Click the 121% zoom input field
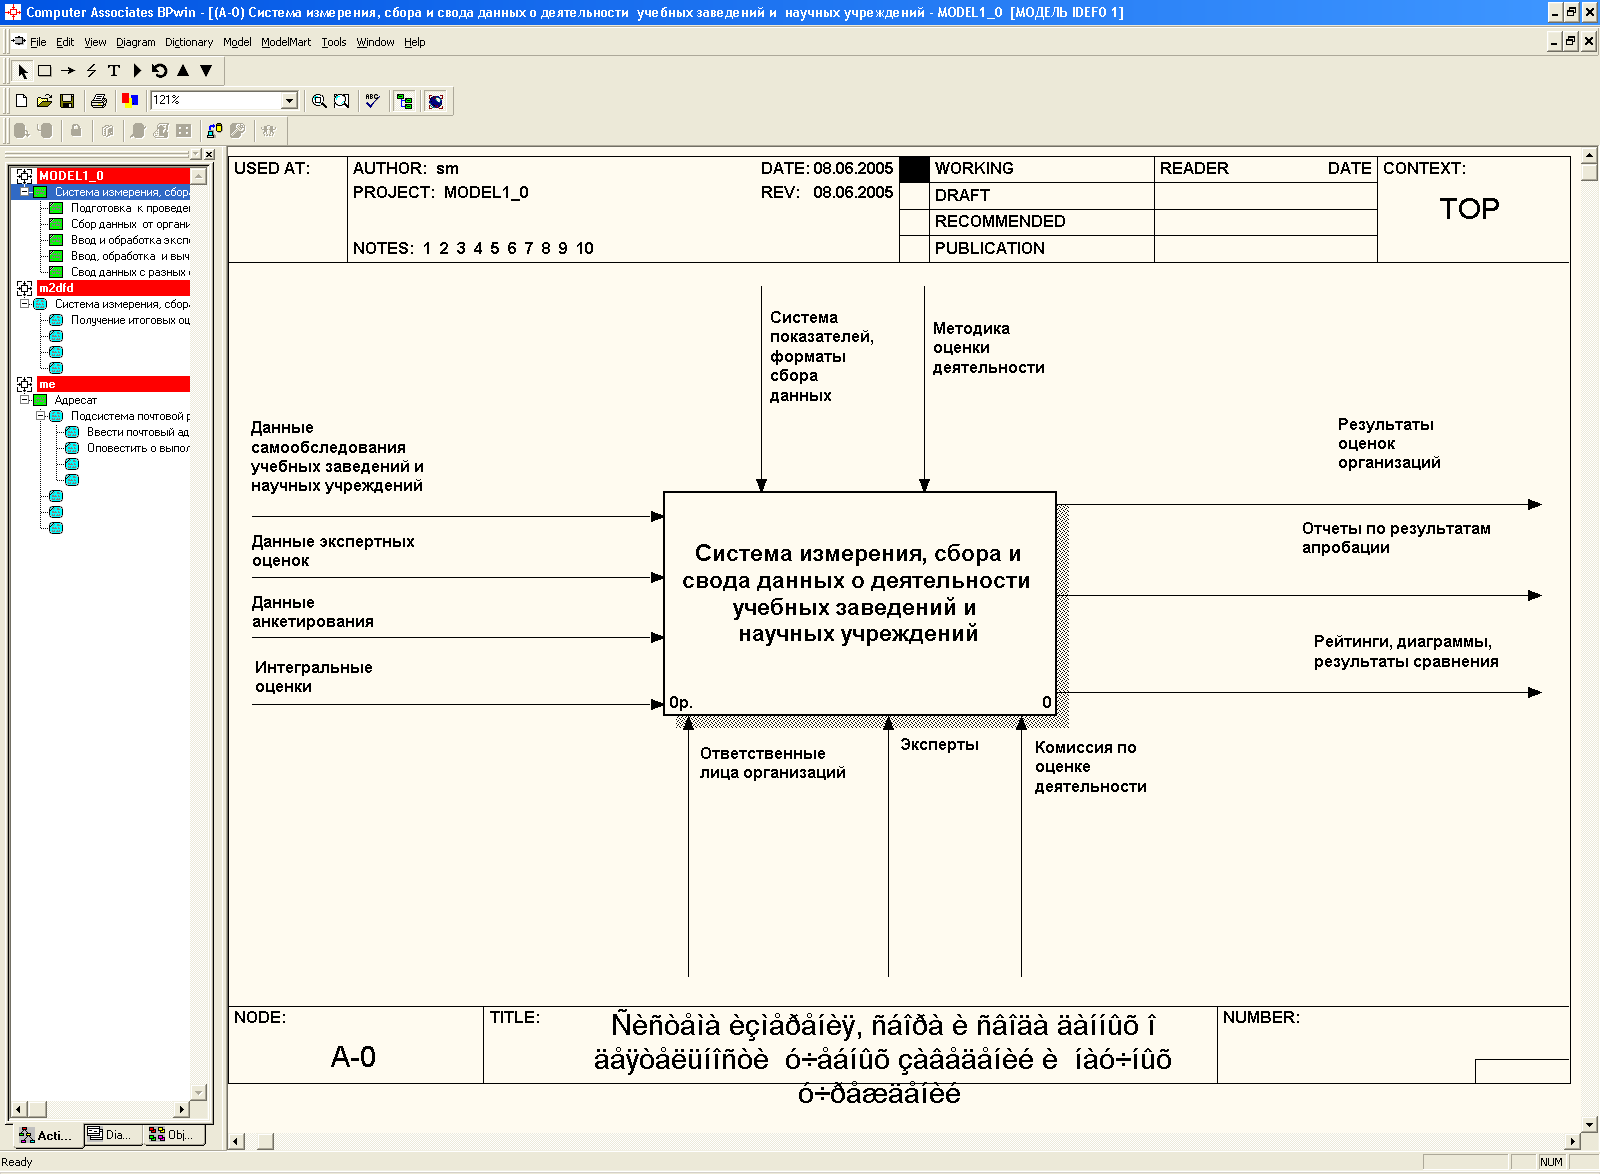 coord(216,100)
